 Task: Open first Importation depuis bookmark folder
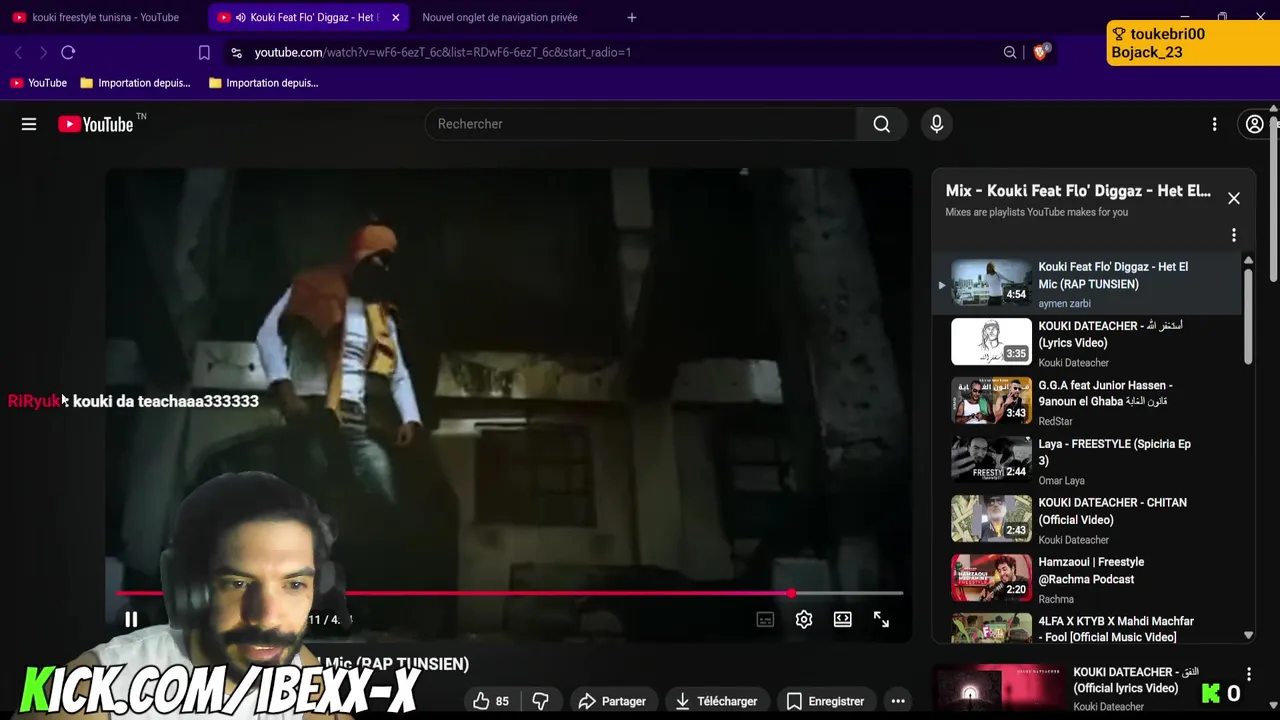135,83
